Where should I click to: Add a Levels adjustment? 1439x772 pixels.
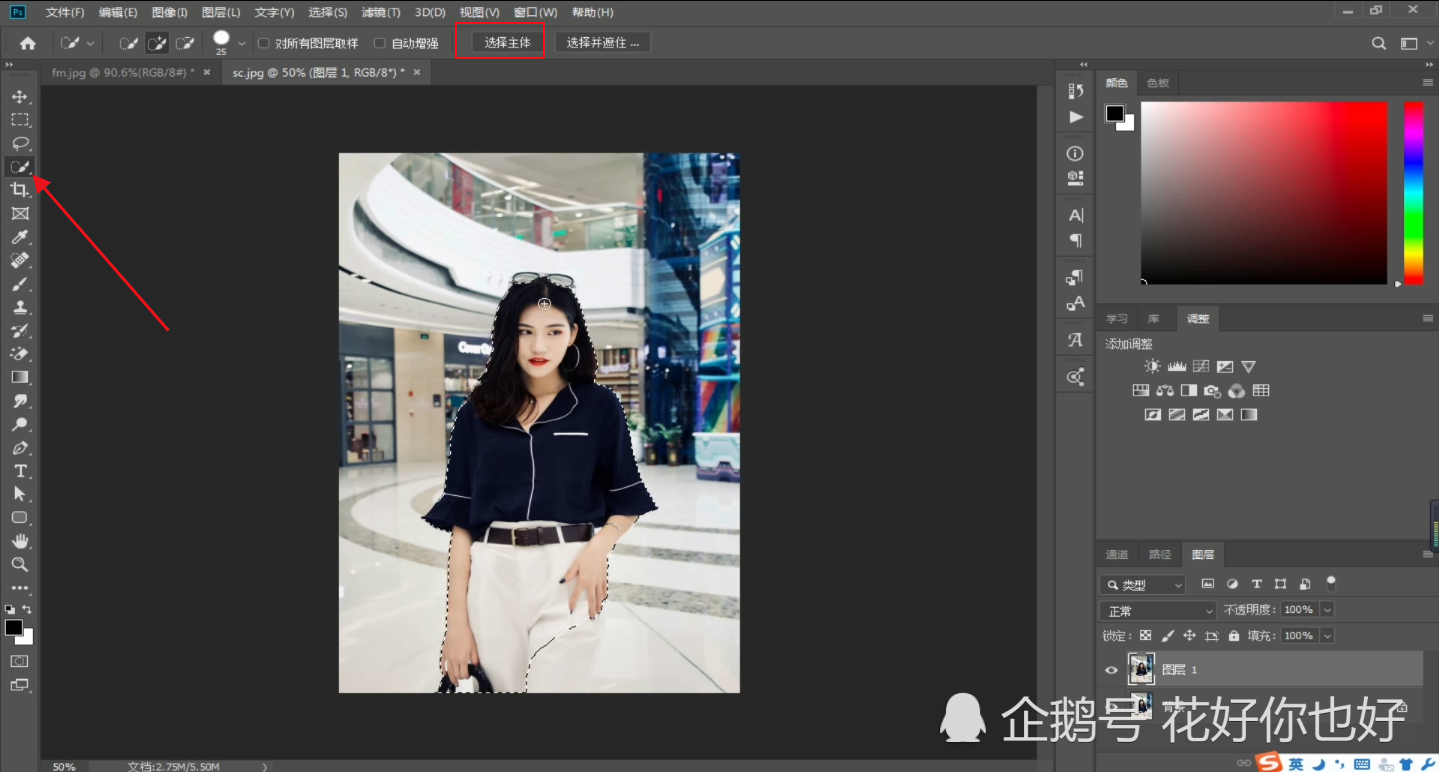point(1177,367)
